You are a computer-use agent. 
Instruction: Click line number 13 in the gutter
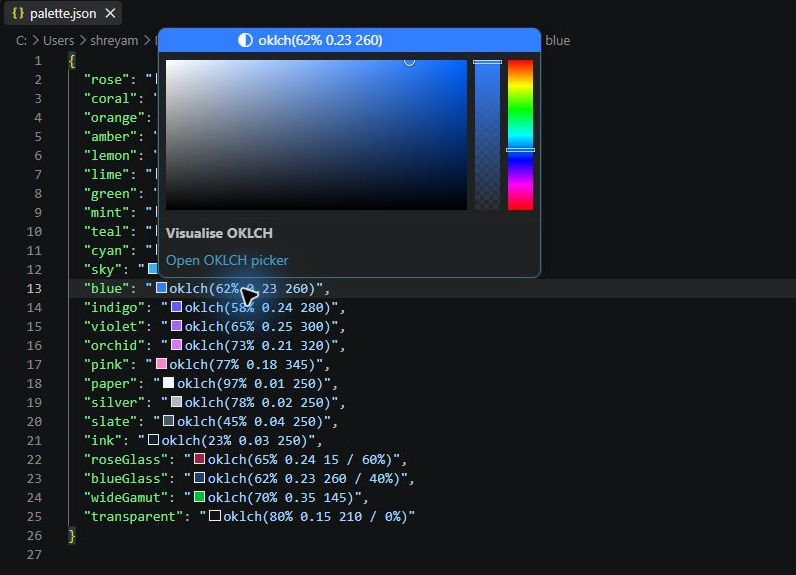pyautogui.click(x=34, y=288)
